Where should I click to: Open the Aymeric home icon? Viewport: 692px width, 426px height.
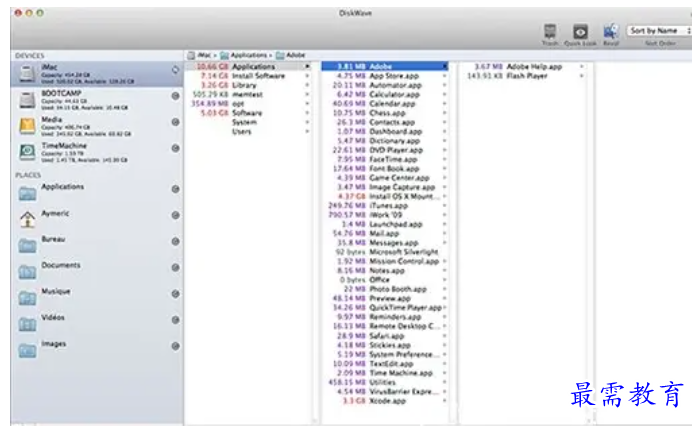(x=27, y=219)
